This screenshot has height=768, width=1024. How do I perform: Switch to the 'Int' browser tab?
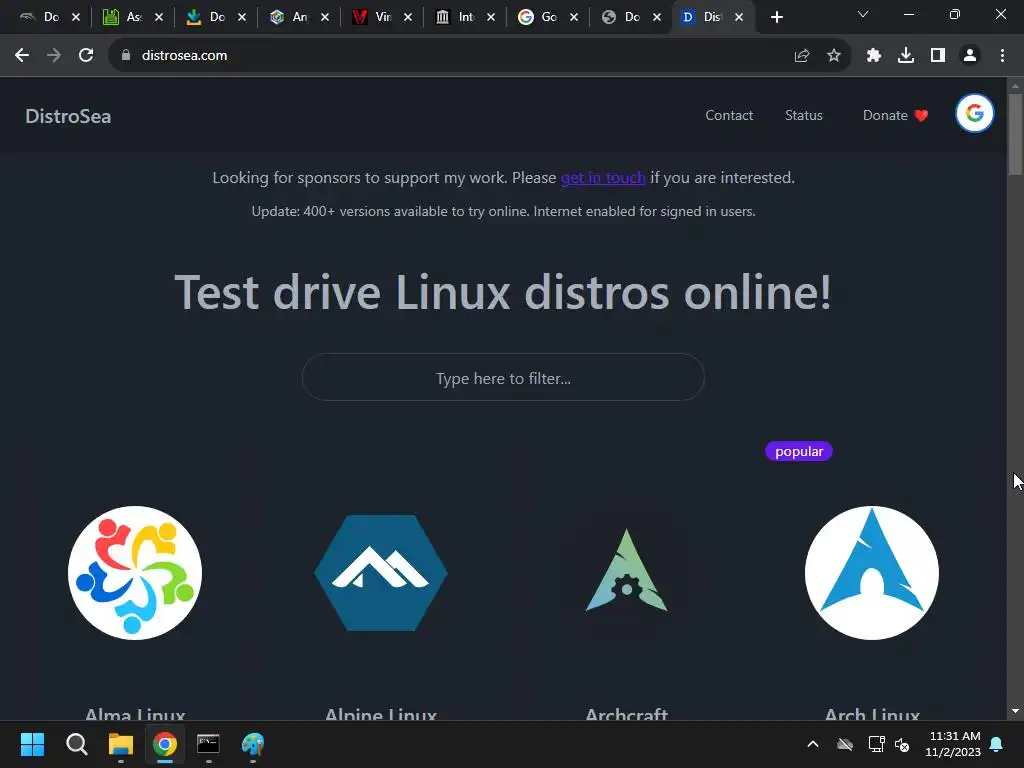point(464,18)
